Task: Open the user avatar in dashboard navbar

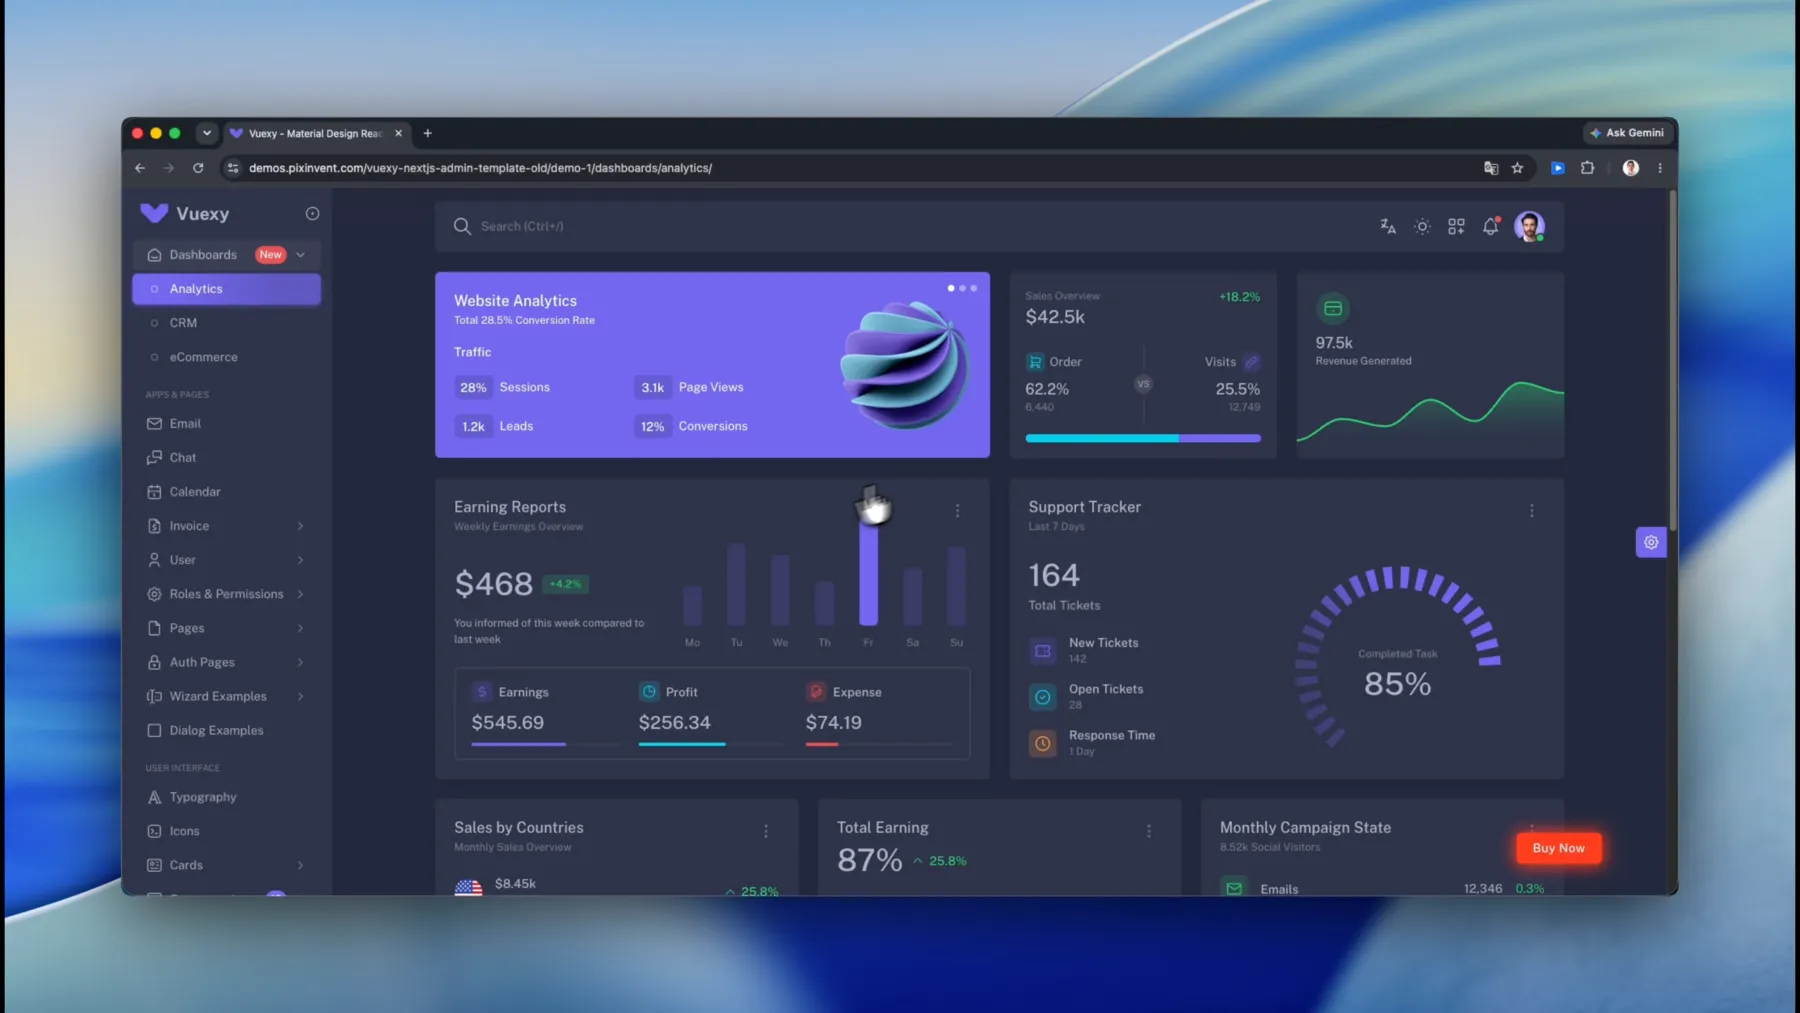Action: (x=1529, y=226)
